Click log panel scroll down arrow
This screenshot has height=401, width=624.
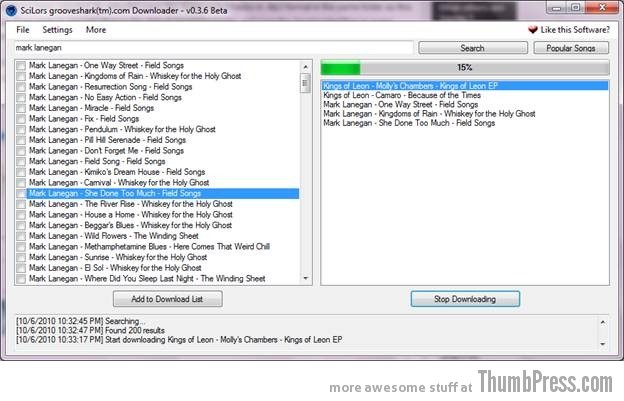tap(603, 344)
